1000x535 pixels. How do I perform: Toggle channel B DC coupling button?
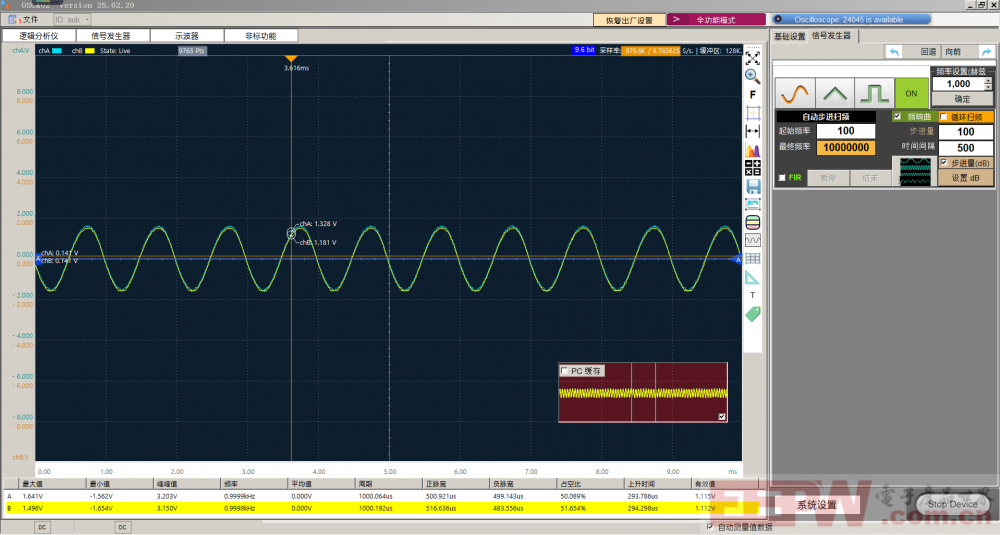(x=122, y=527)
